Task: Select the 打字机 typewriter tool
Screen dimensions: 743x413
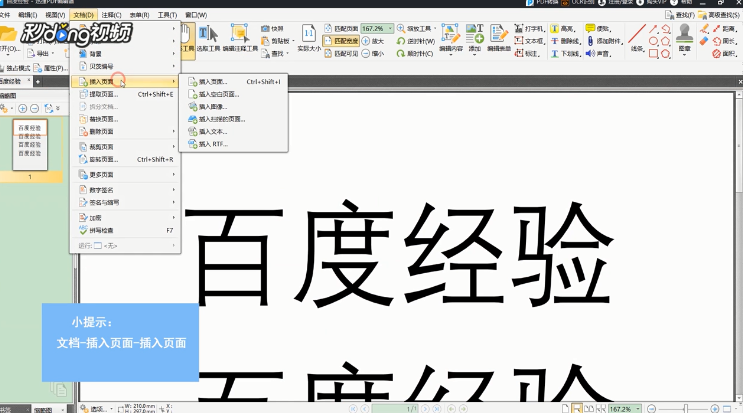Action: point(529,29)
